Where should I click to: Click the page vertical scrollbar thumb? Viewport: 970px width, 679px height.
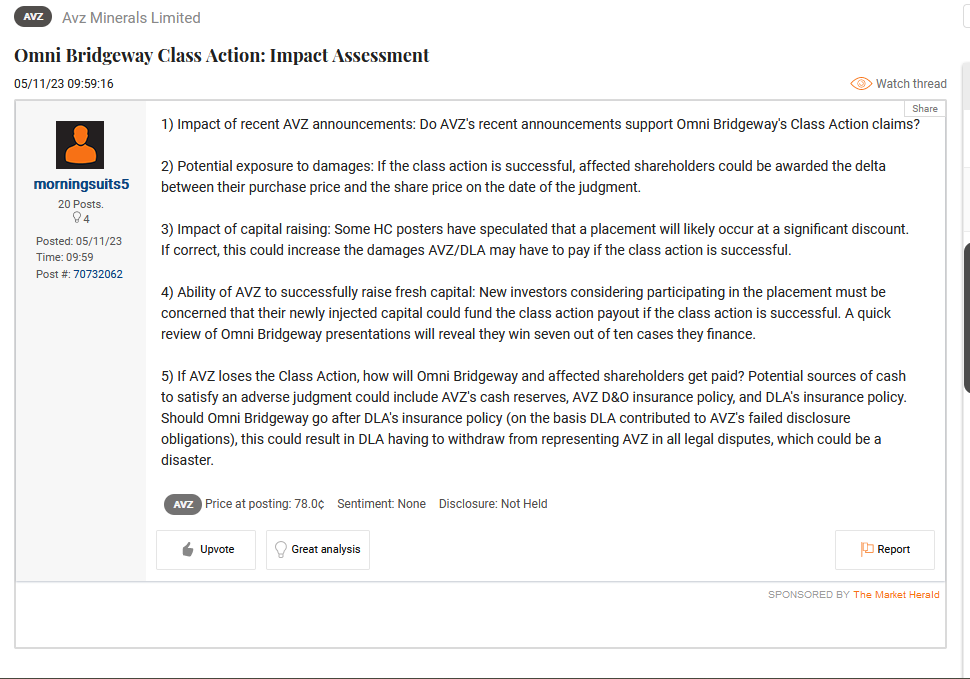pyautogui.click(x=966, y=317)
